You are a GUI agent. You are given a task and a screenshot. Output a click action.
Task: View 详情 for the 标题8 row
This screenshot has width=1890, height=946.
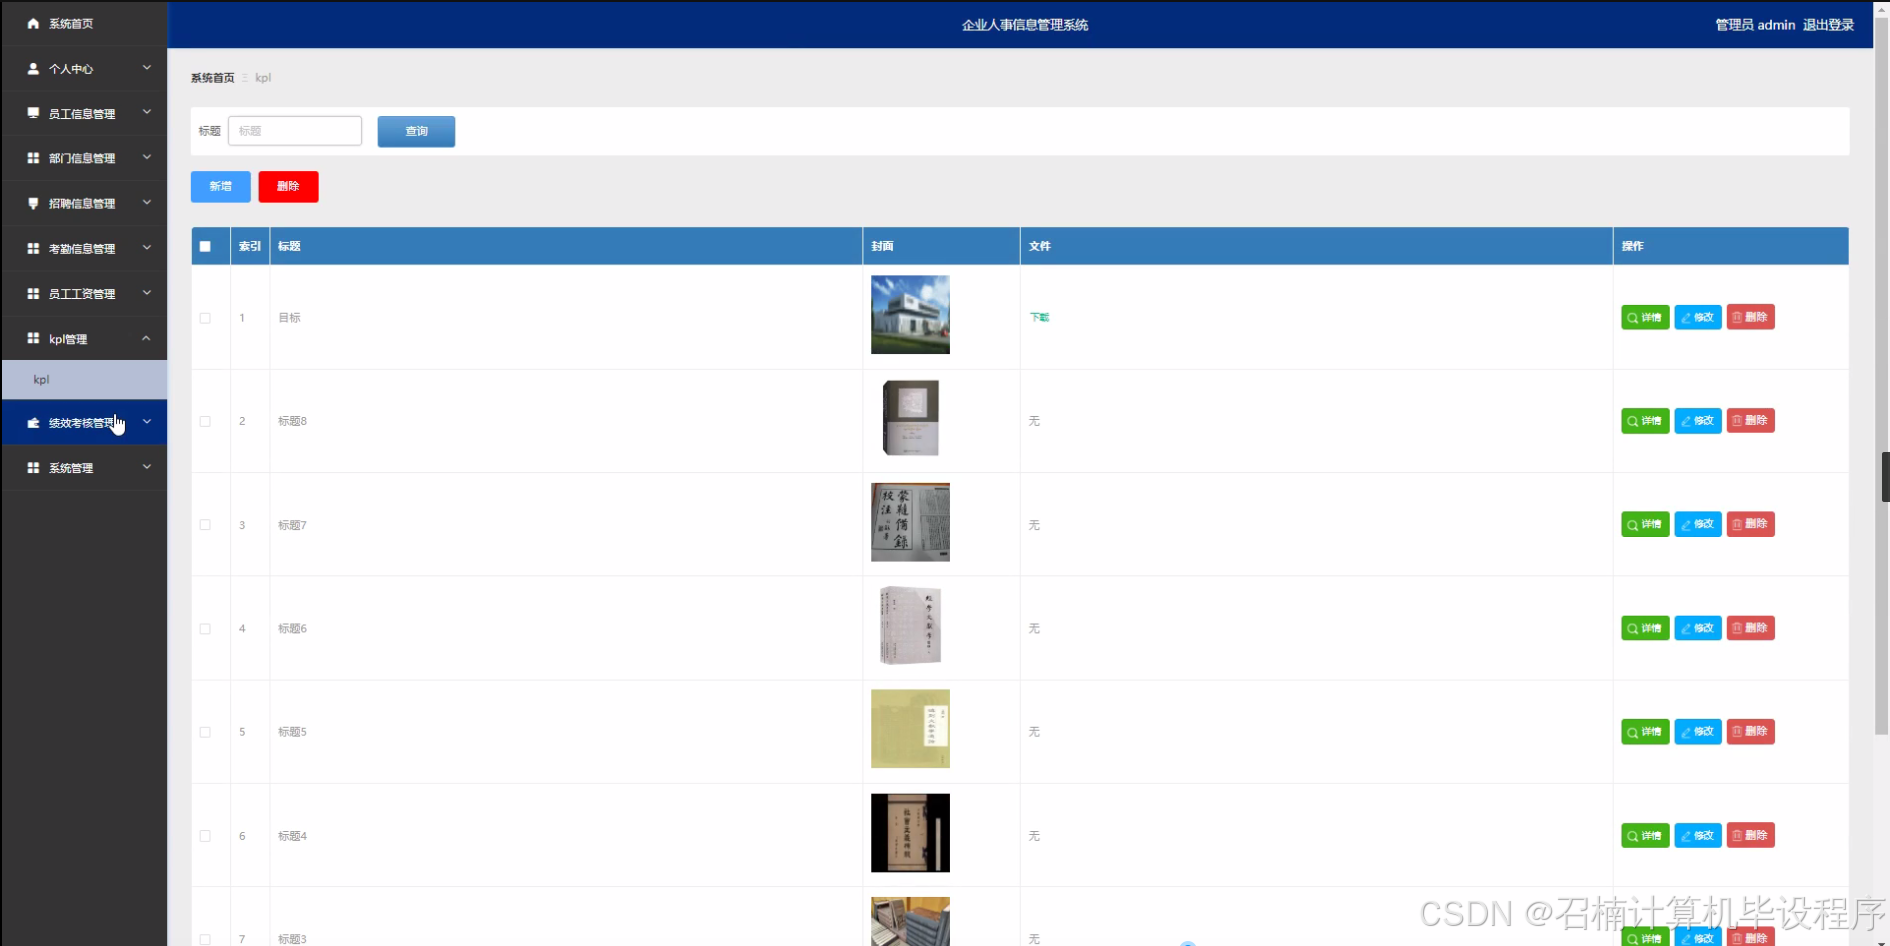click(x=1645, y=421)
